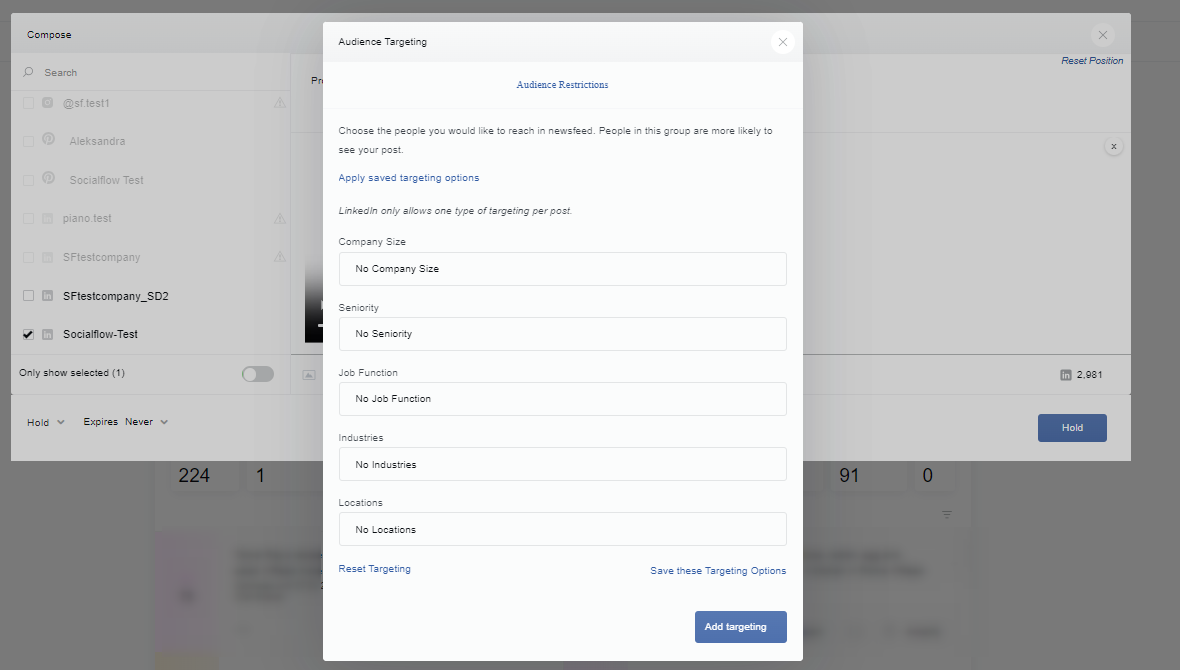
Task: Click the 2,981 character count
Action: (x=1089, y=375)
